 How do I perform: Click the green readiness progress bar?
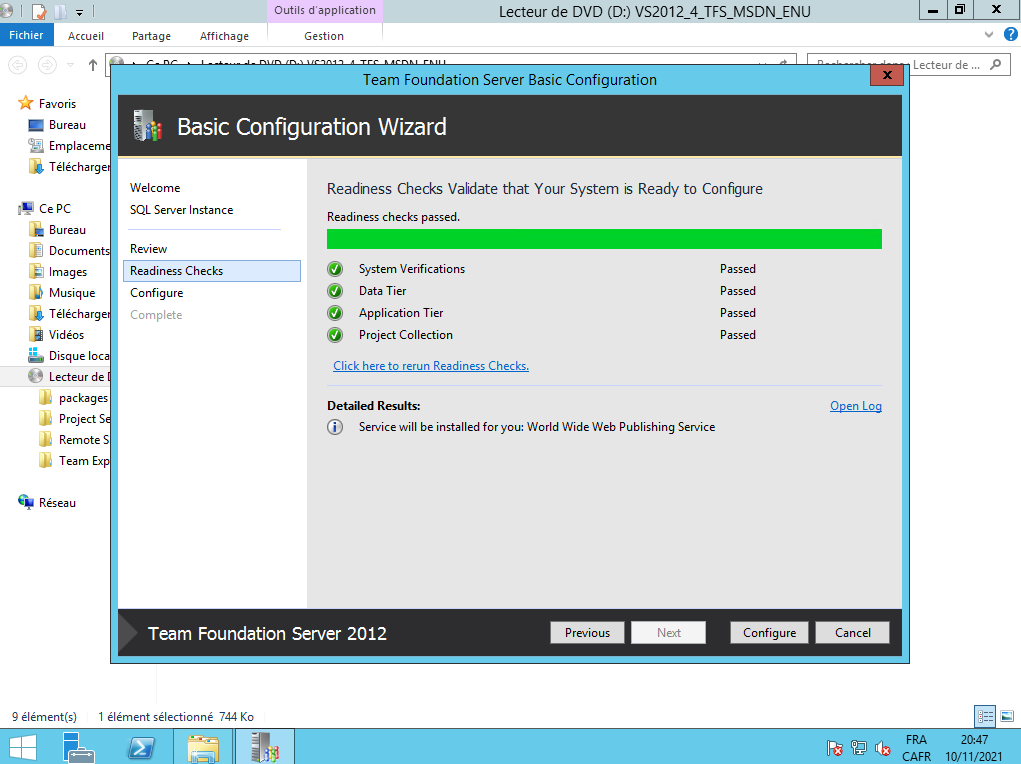(x=604, y=239)
